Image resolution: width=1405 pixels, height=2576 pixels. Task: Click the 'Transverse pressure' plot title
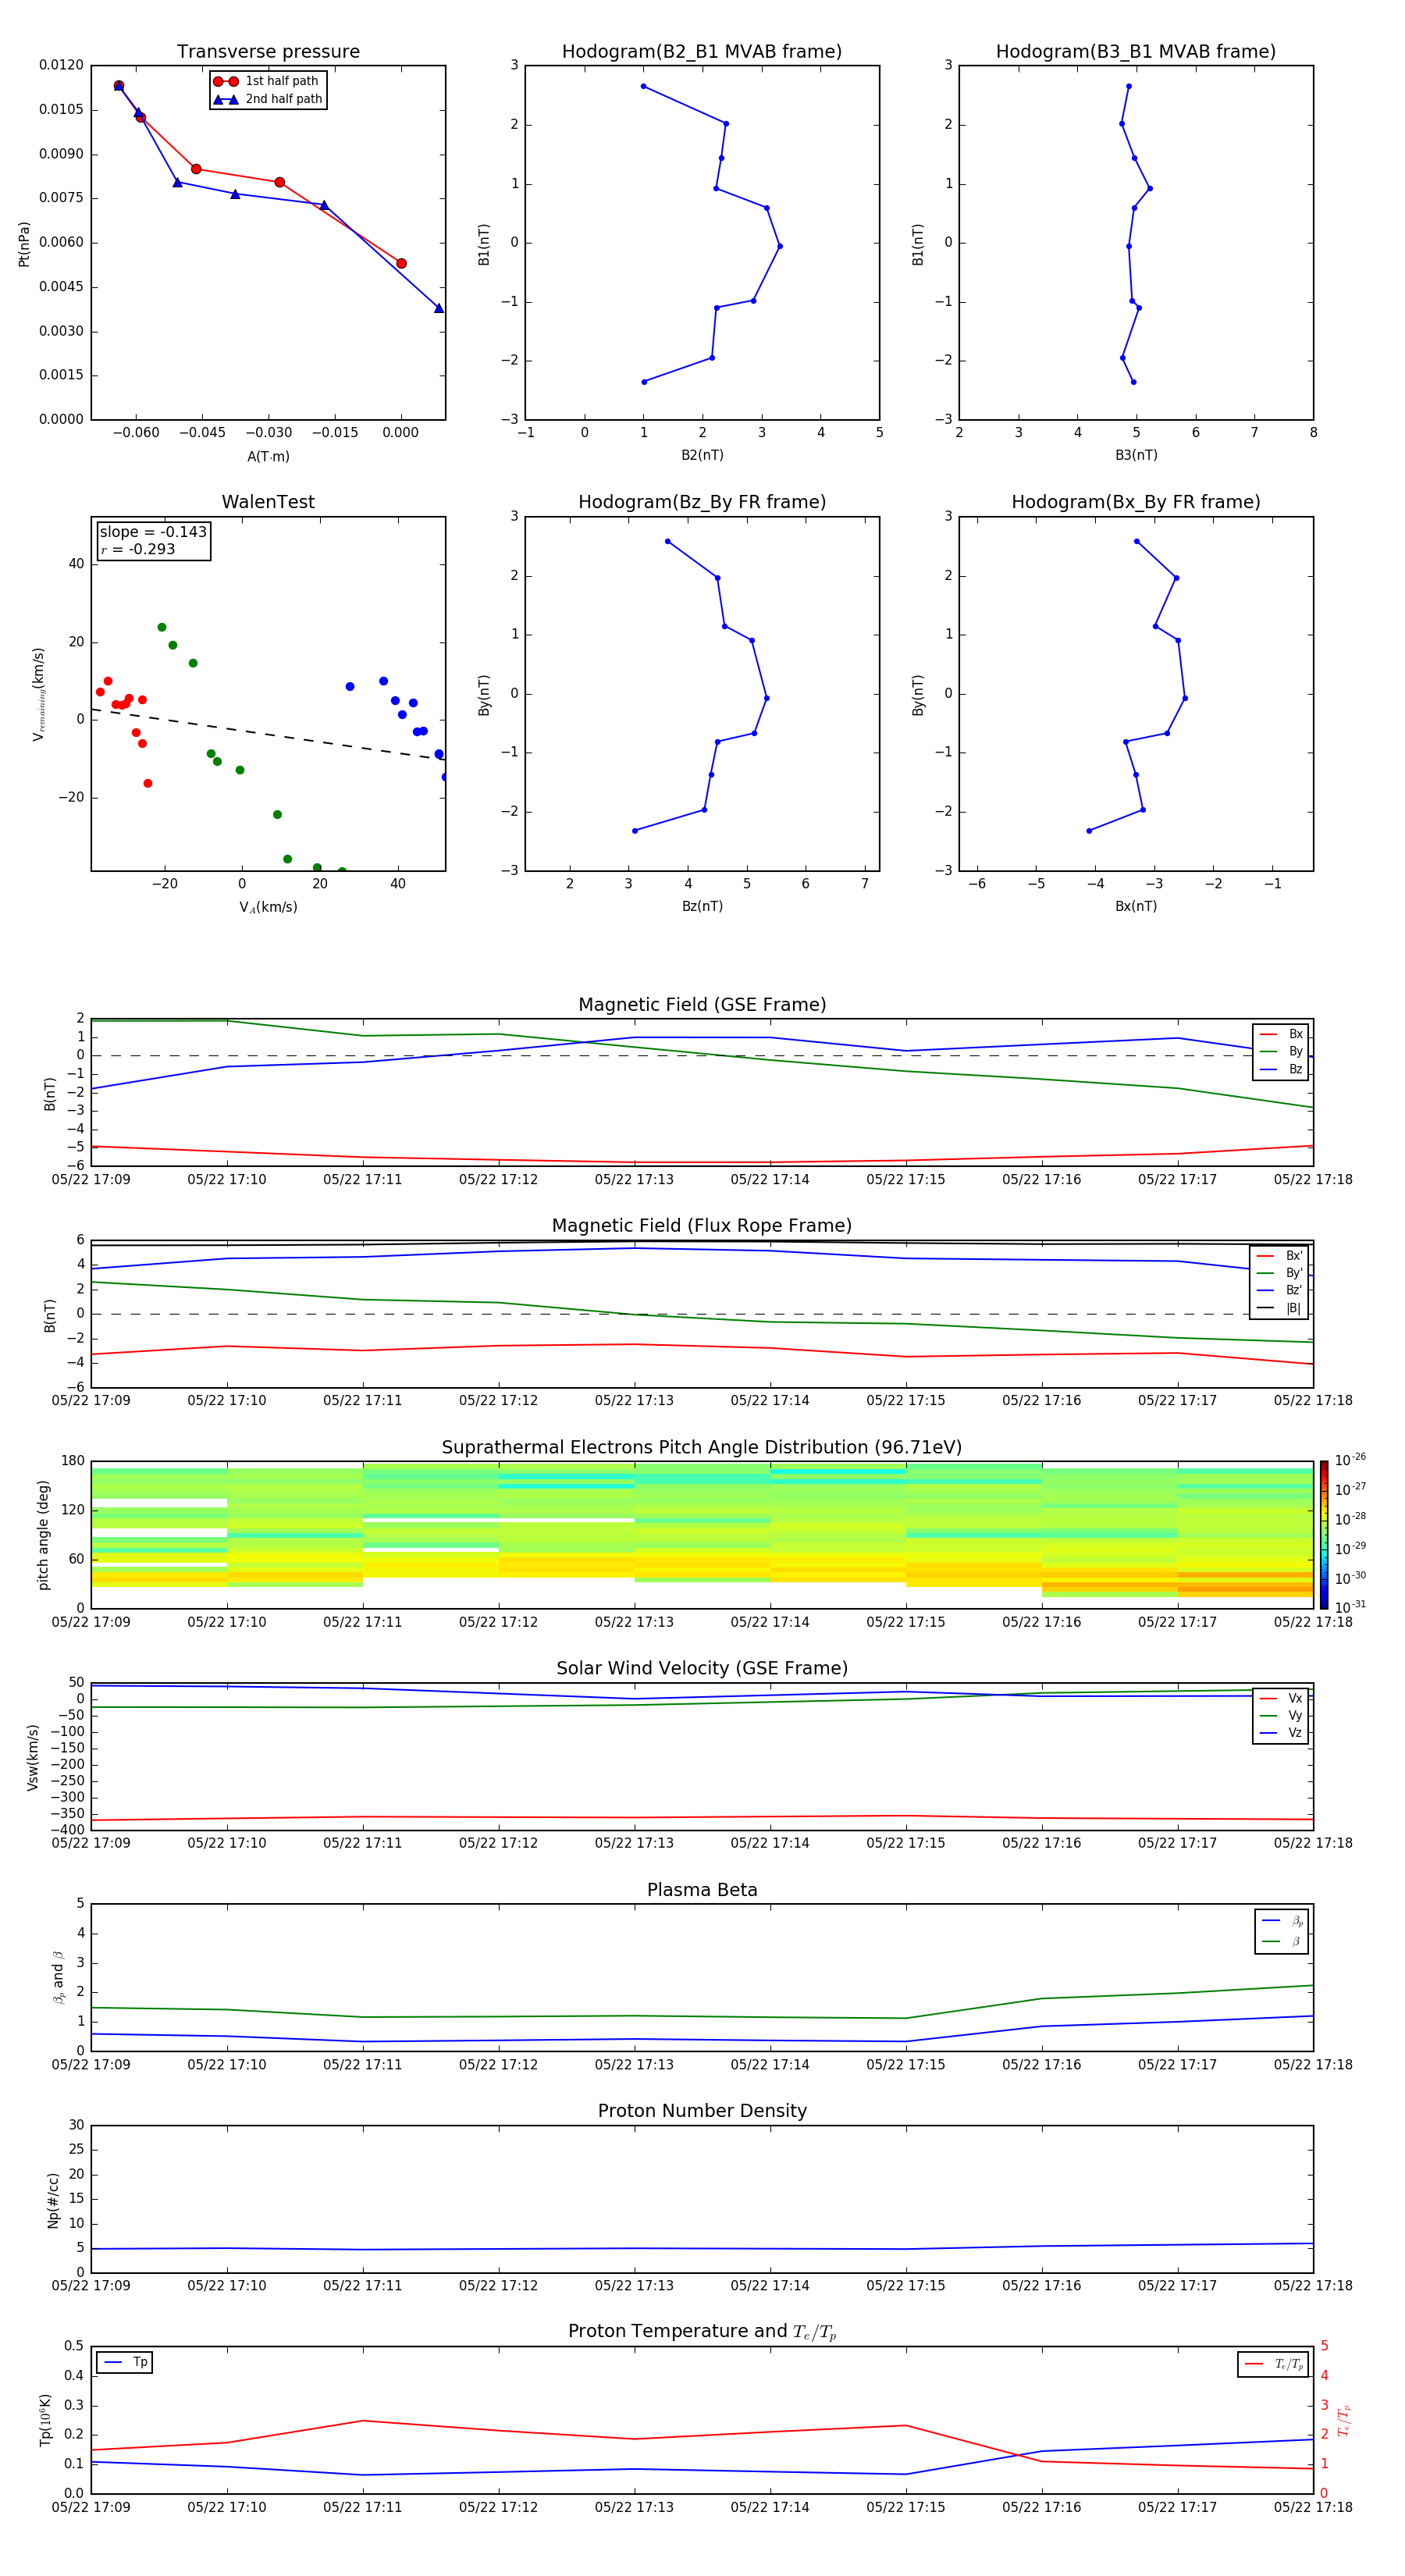(x=268, y=52)
